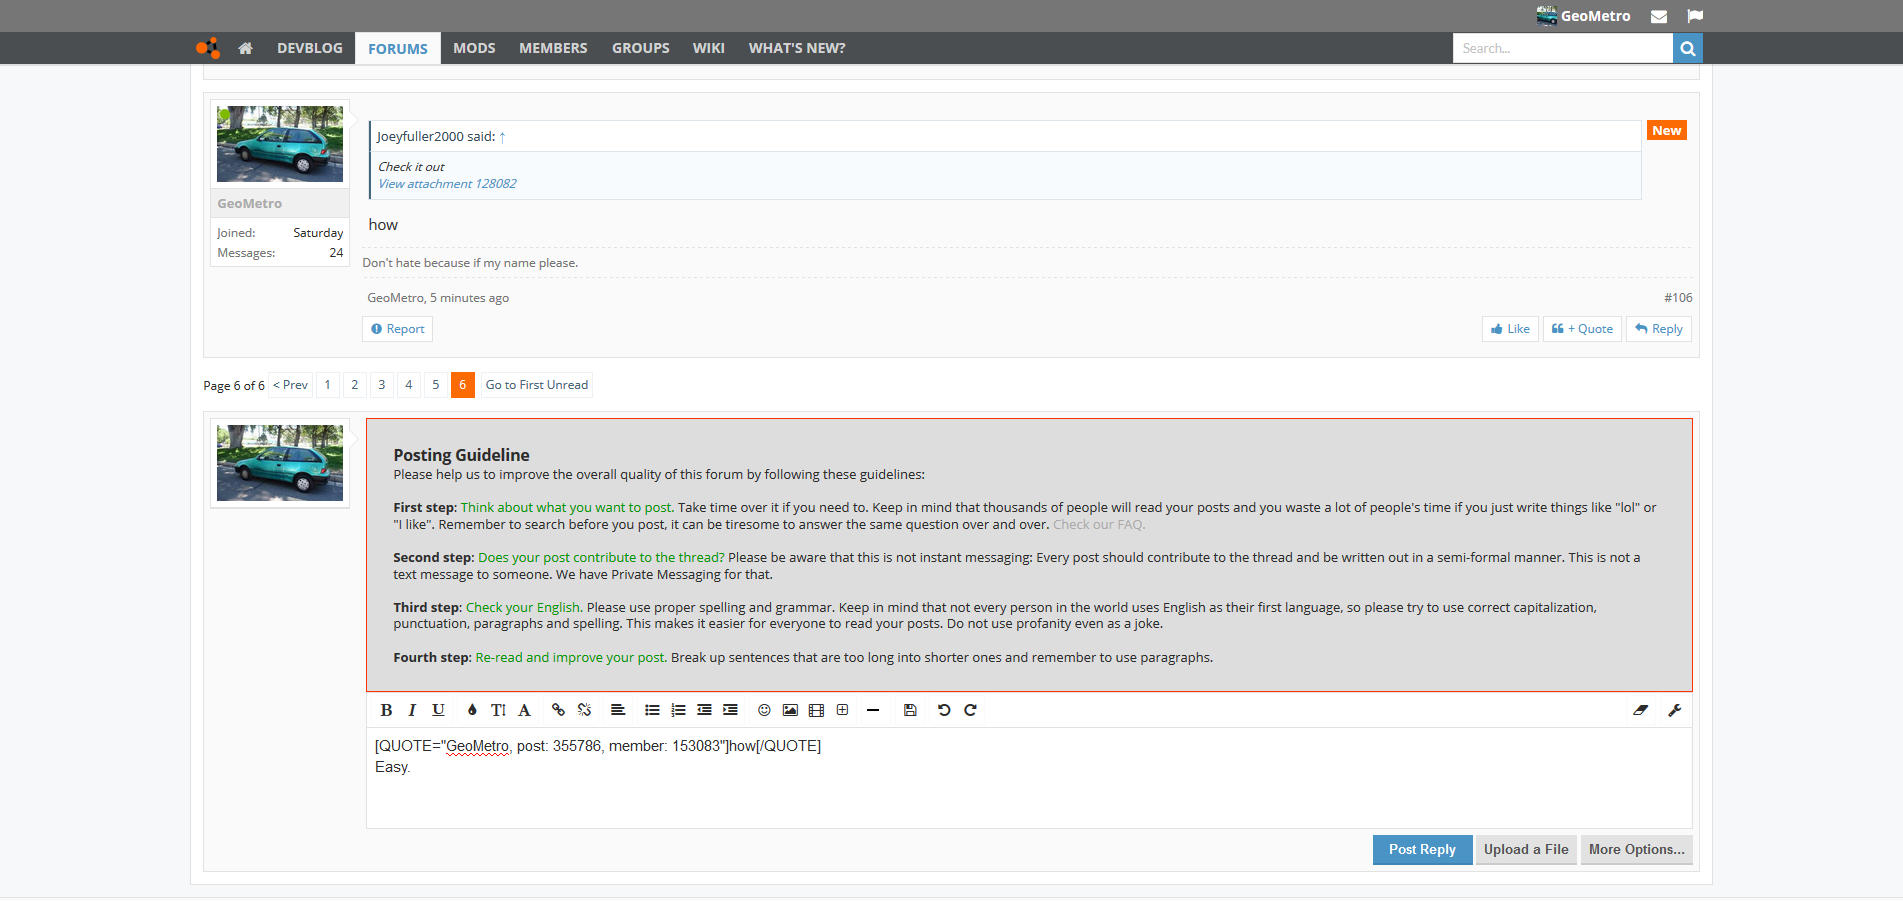1903x901 pixels.
Task: Open the font size tool
Action: click(x=498, y=710)
